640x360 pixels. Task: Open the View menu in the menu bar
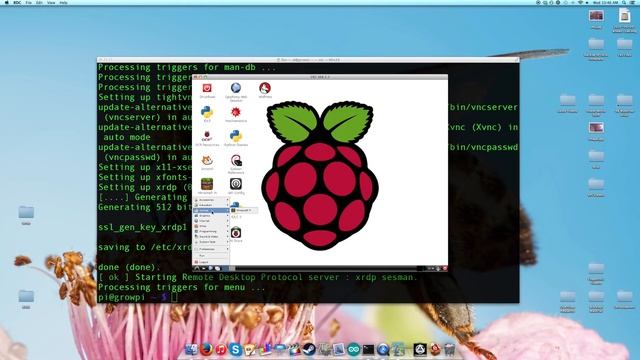(51, 2)
